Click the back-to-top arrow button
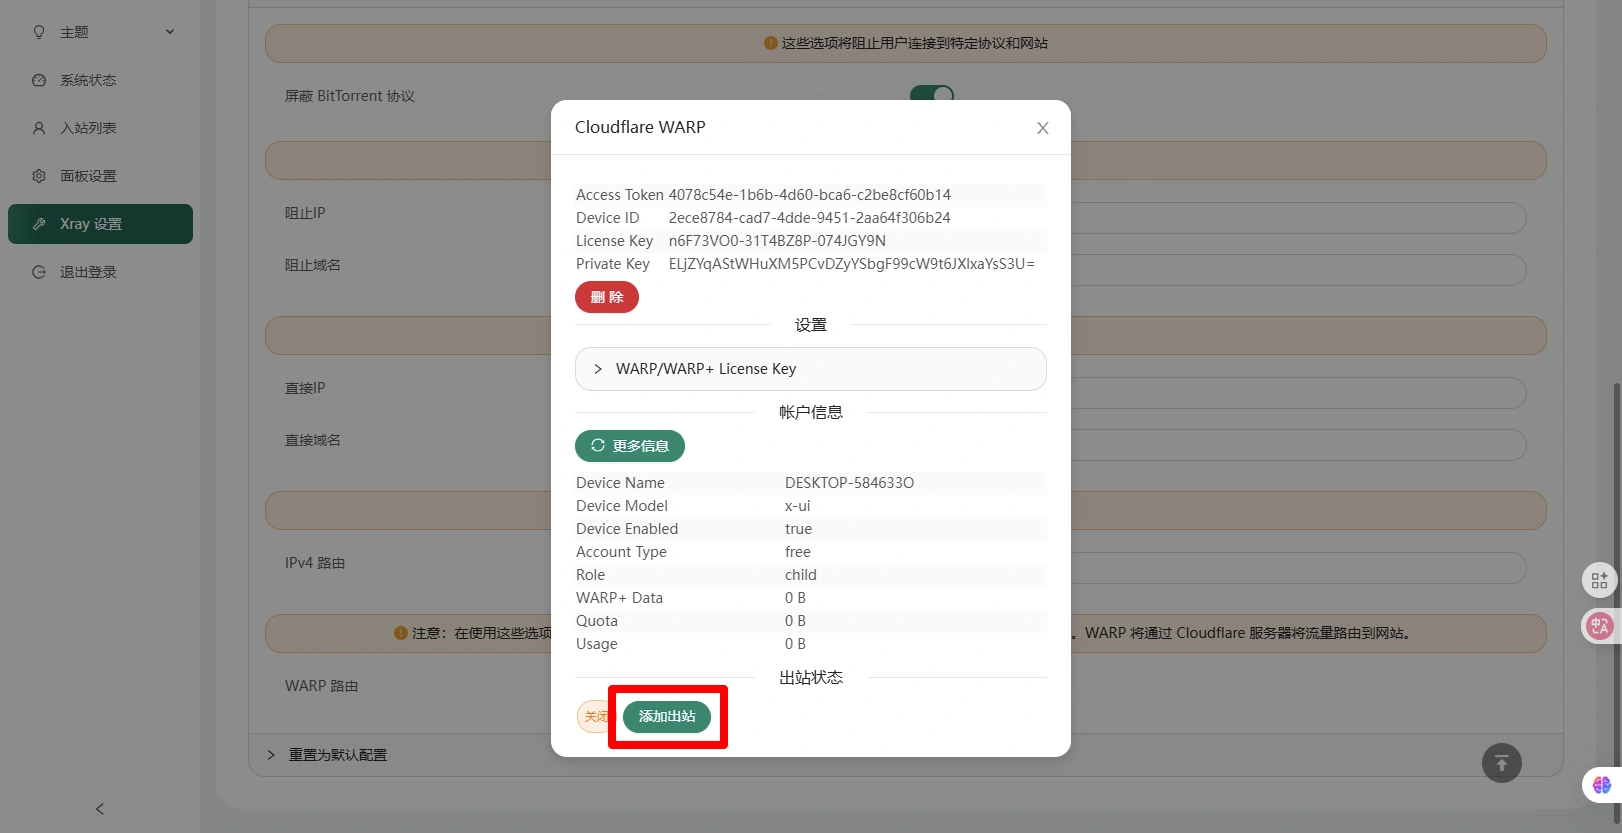Image resolution: width=1622 pixels, height=833 pixels. click(x=1501, y=763)
